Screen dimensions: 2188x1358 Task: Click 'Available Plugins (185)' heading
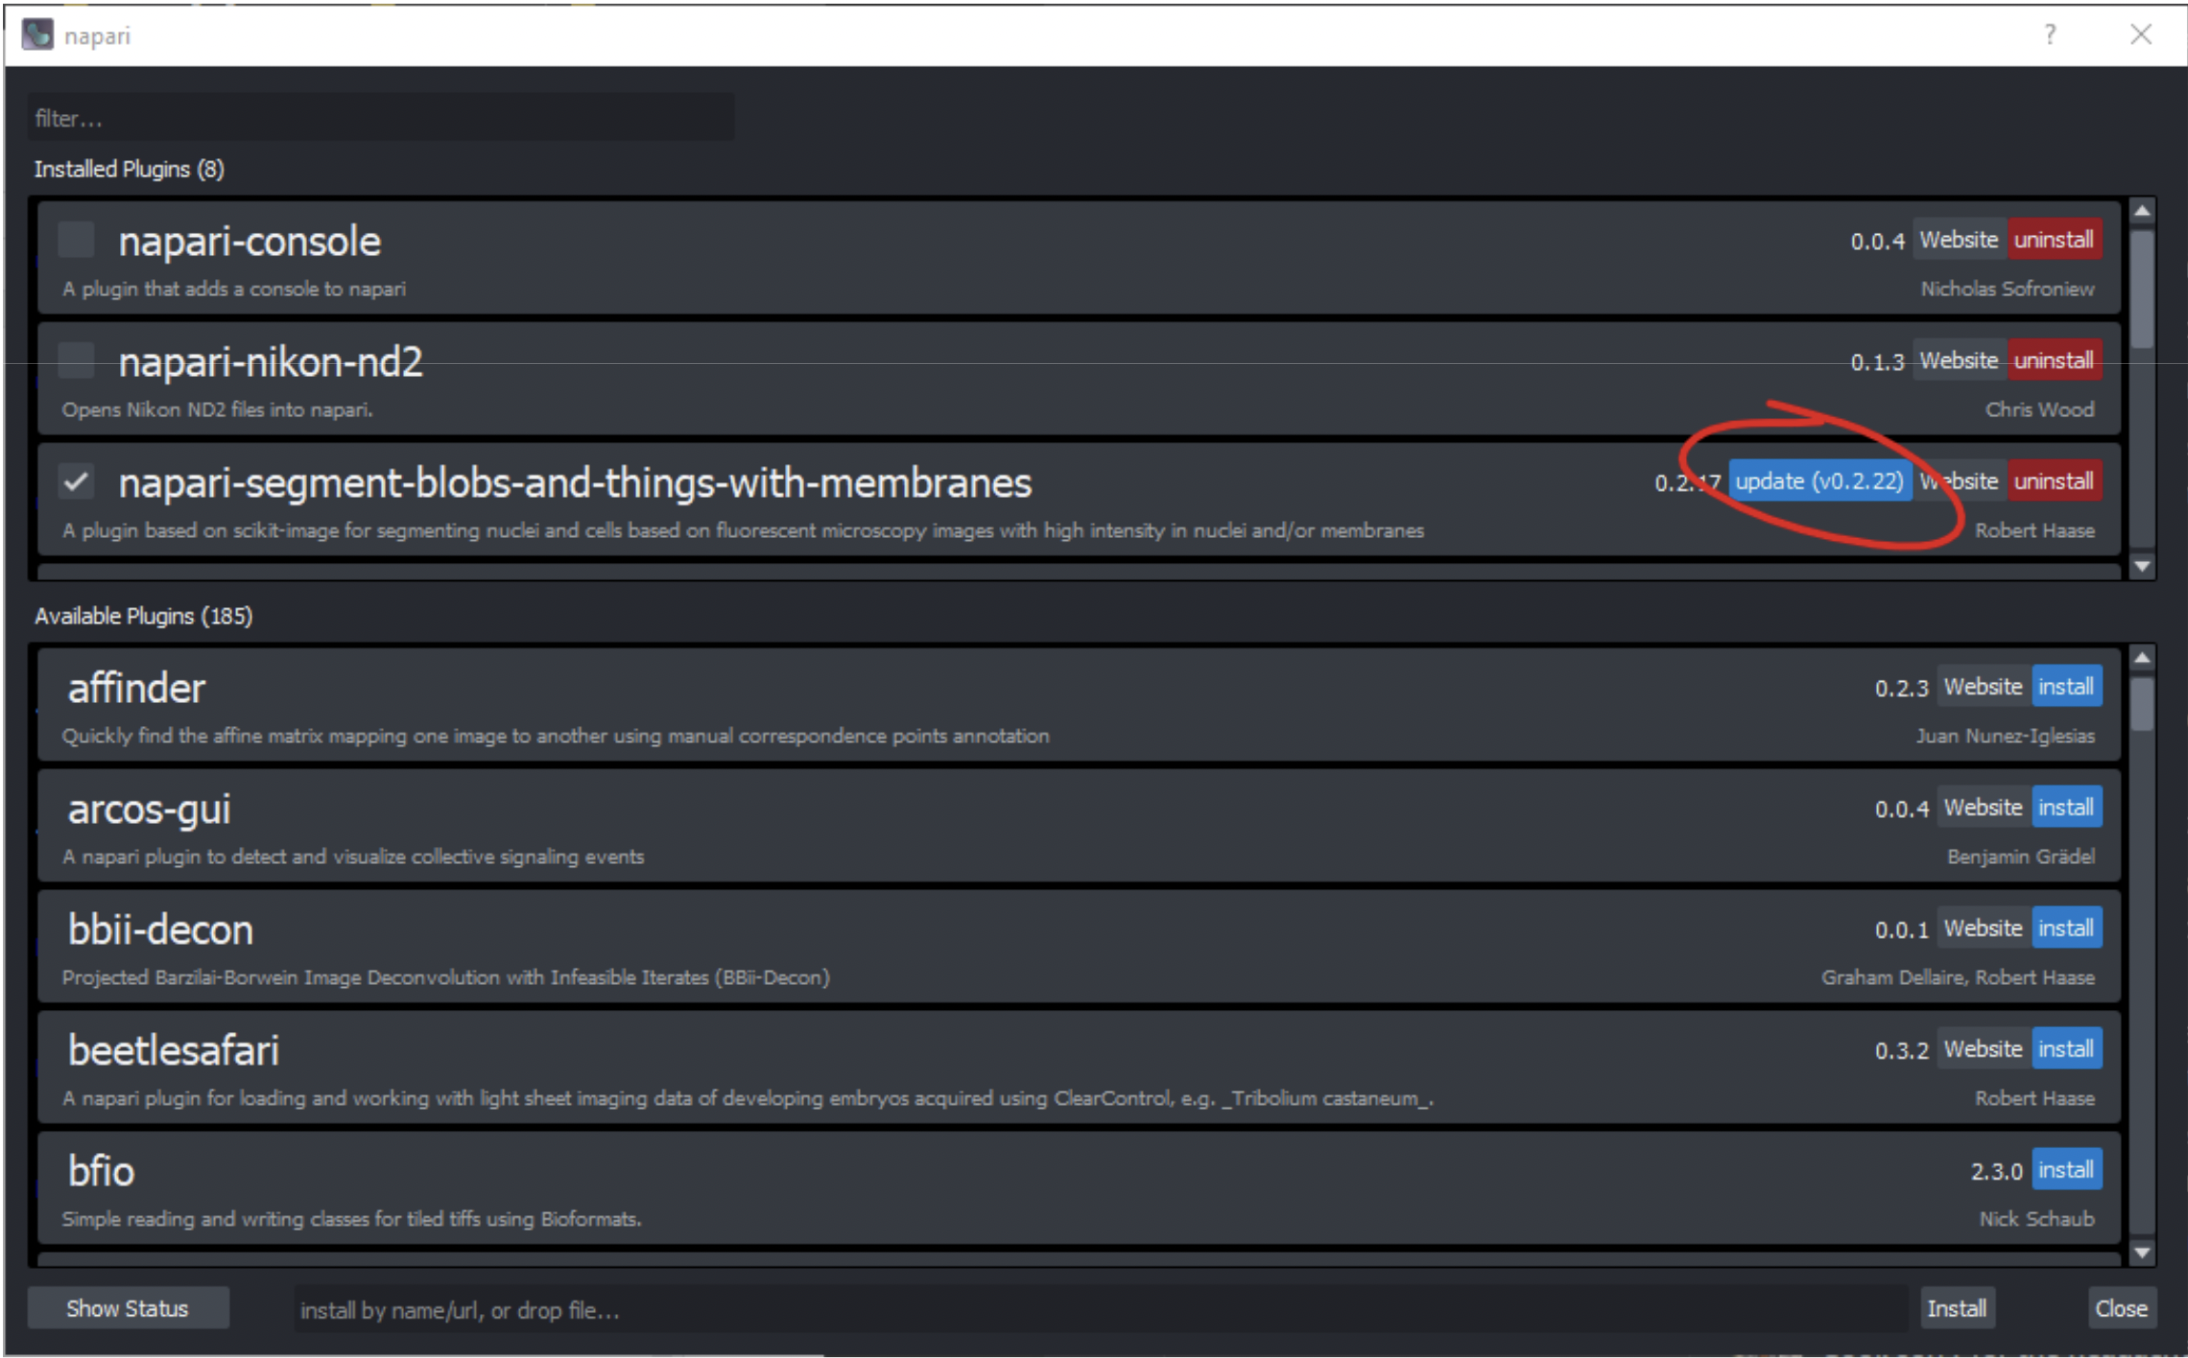pos(143,616)
